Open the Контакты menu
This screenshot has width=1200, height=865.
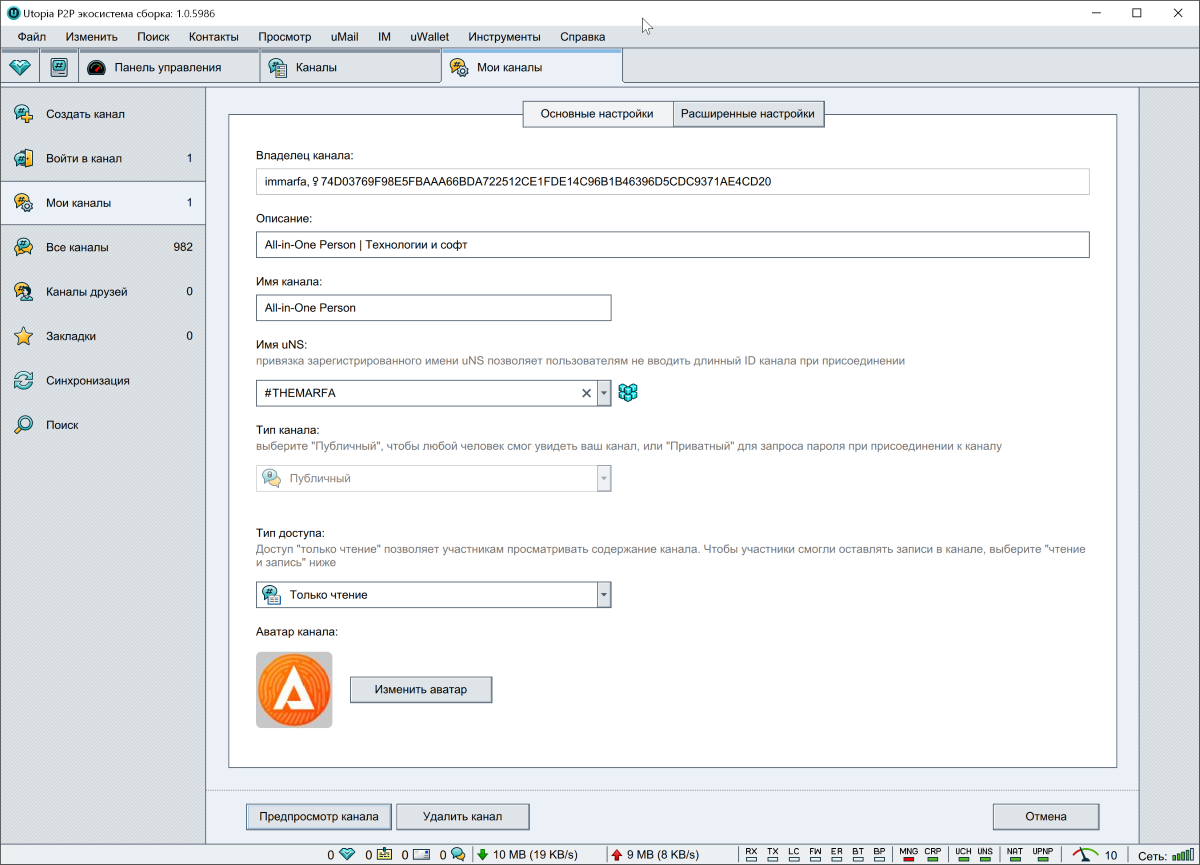pos(214,37)
